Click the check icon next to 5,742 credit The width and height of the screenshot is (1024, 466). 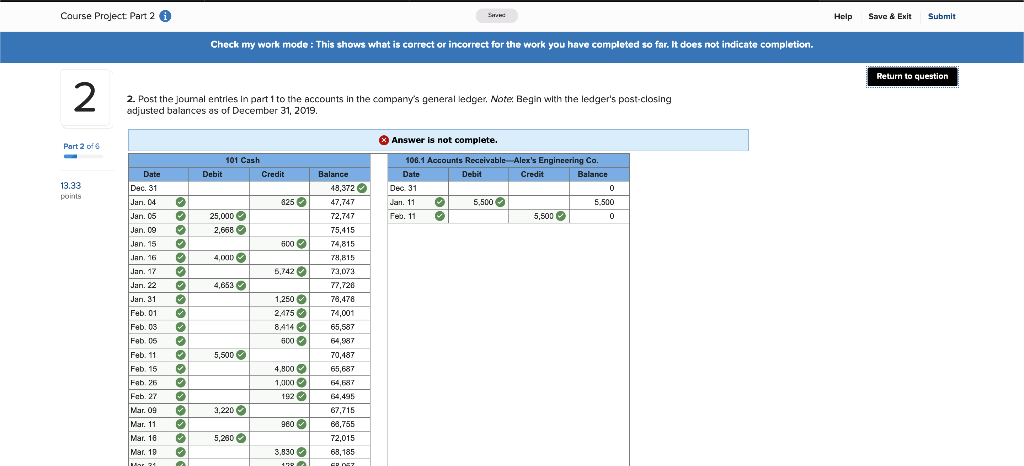point(301,272)
